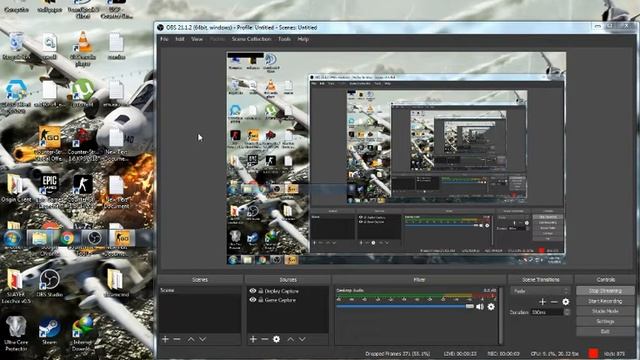Image resolution: width=640 pixels, height=360 pixels.
Task: Hide Game Capture using eye icon
Action: click(x=253, y=300)
